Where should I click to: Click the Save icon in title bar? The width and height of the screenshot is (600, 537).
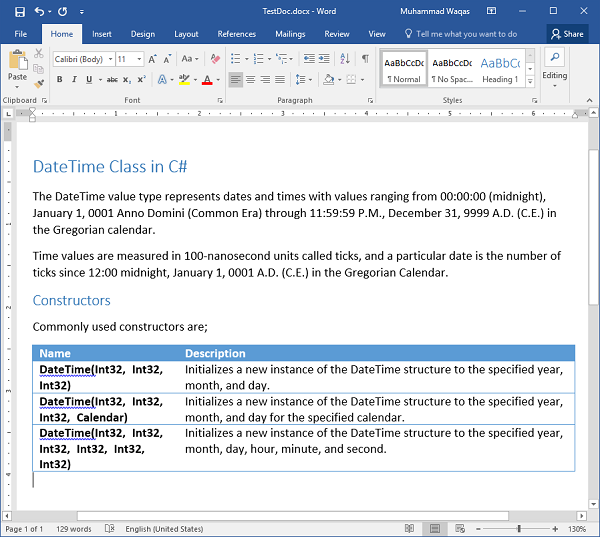(15, 11)
